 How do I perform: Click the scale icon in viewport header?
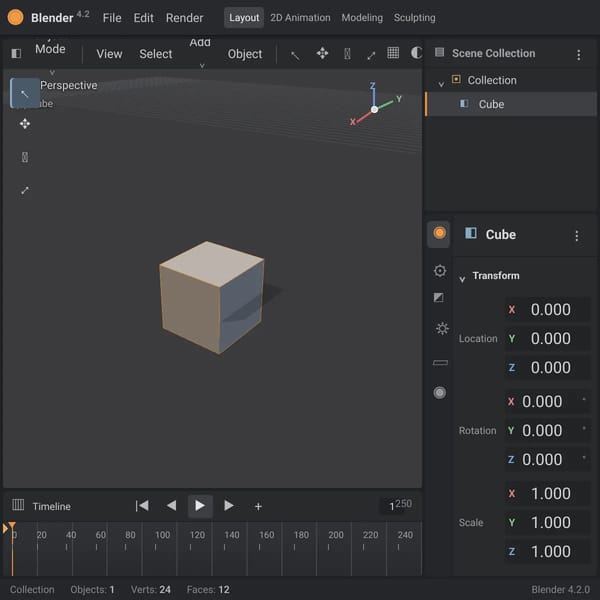371,56
